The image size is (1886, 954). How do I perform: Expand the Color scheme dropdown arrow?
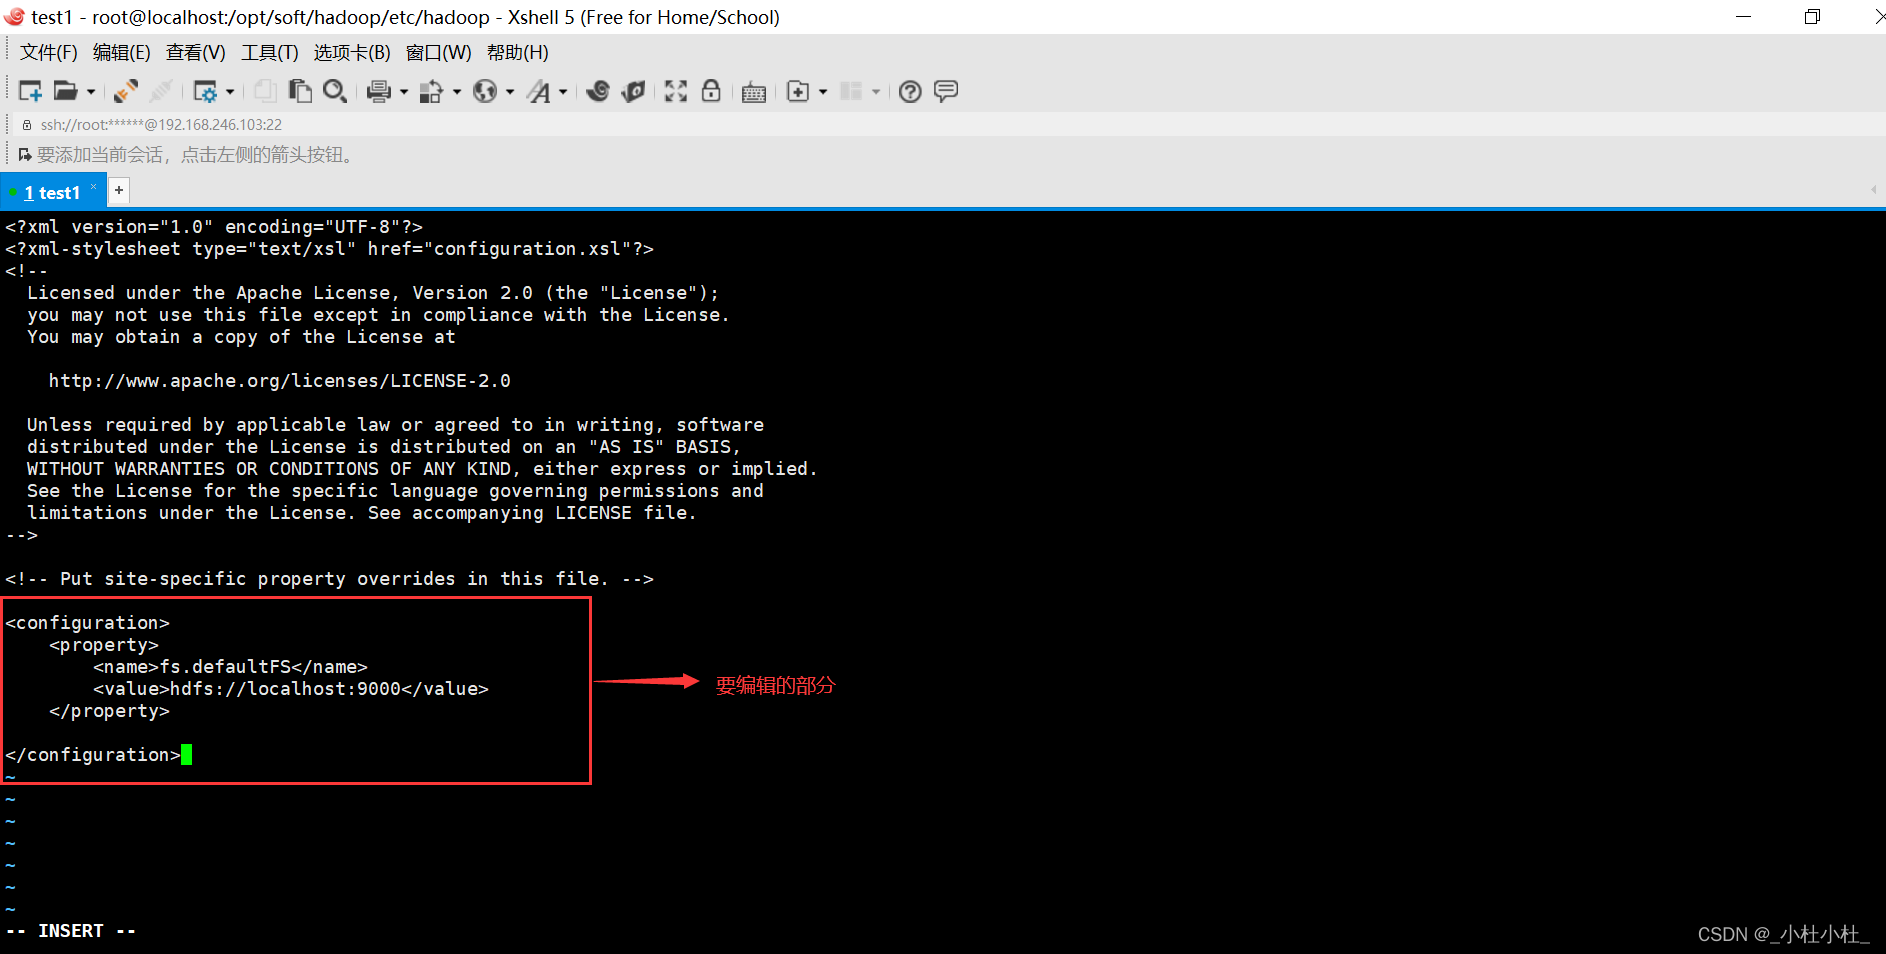pyautogui.click(x=457, y=92)
